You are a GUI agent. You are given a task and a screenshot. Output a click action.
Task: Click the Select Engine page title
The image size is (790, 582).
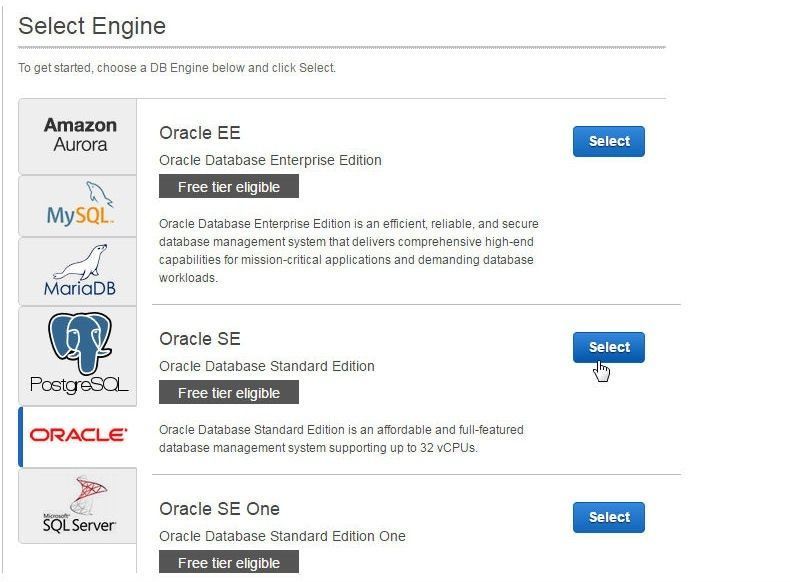point(92,26)
